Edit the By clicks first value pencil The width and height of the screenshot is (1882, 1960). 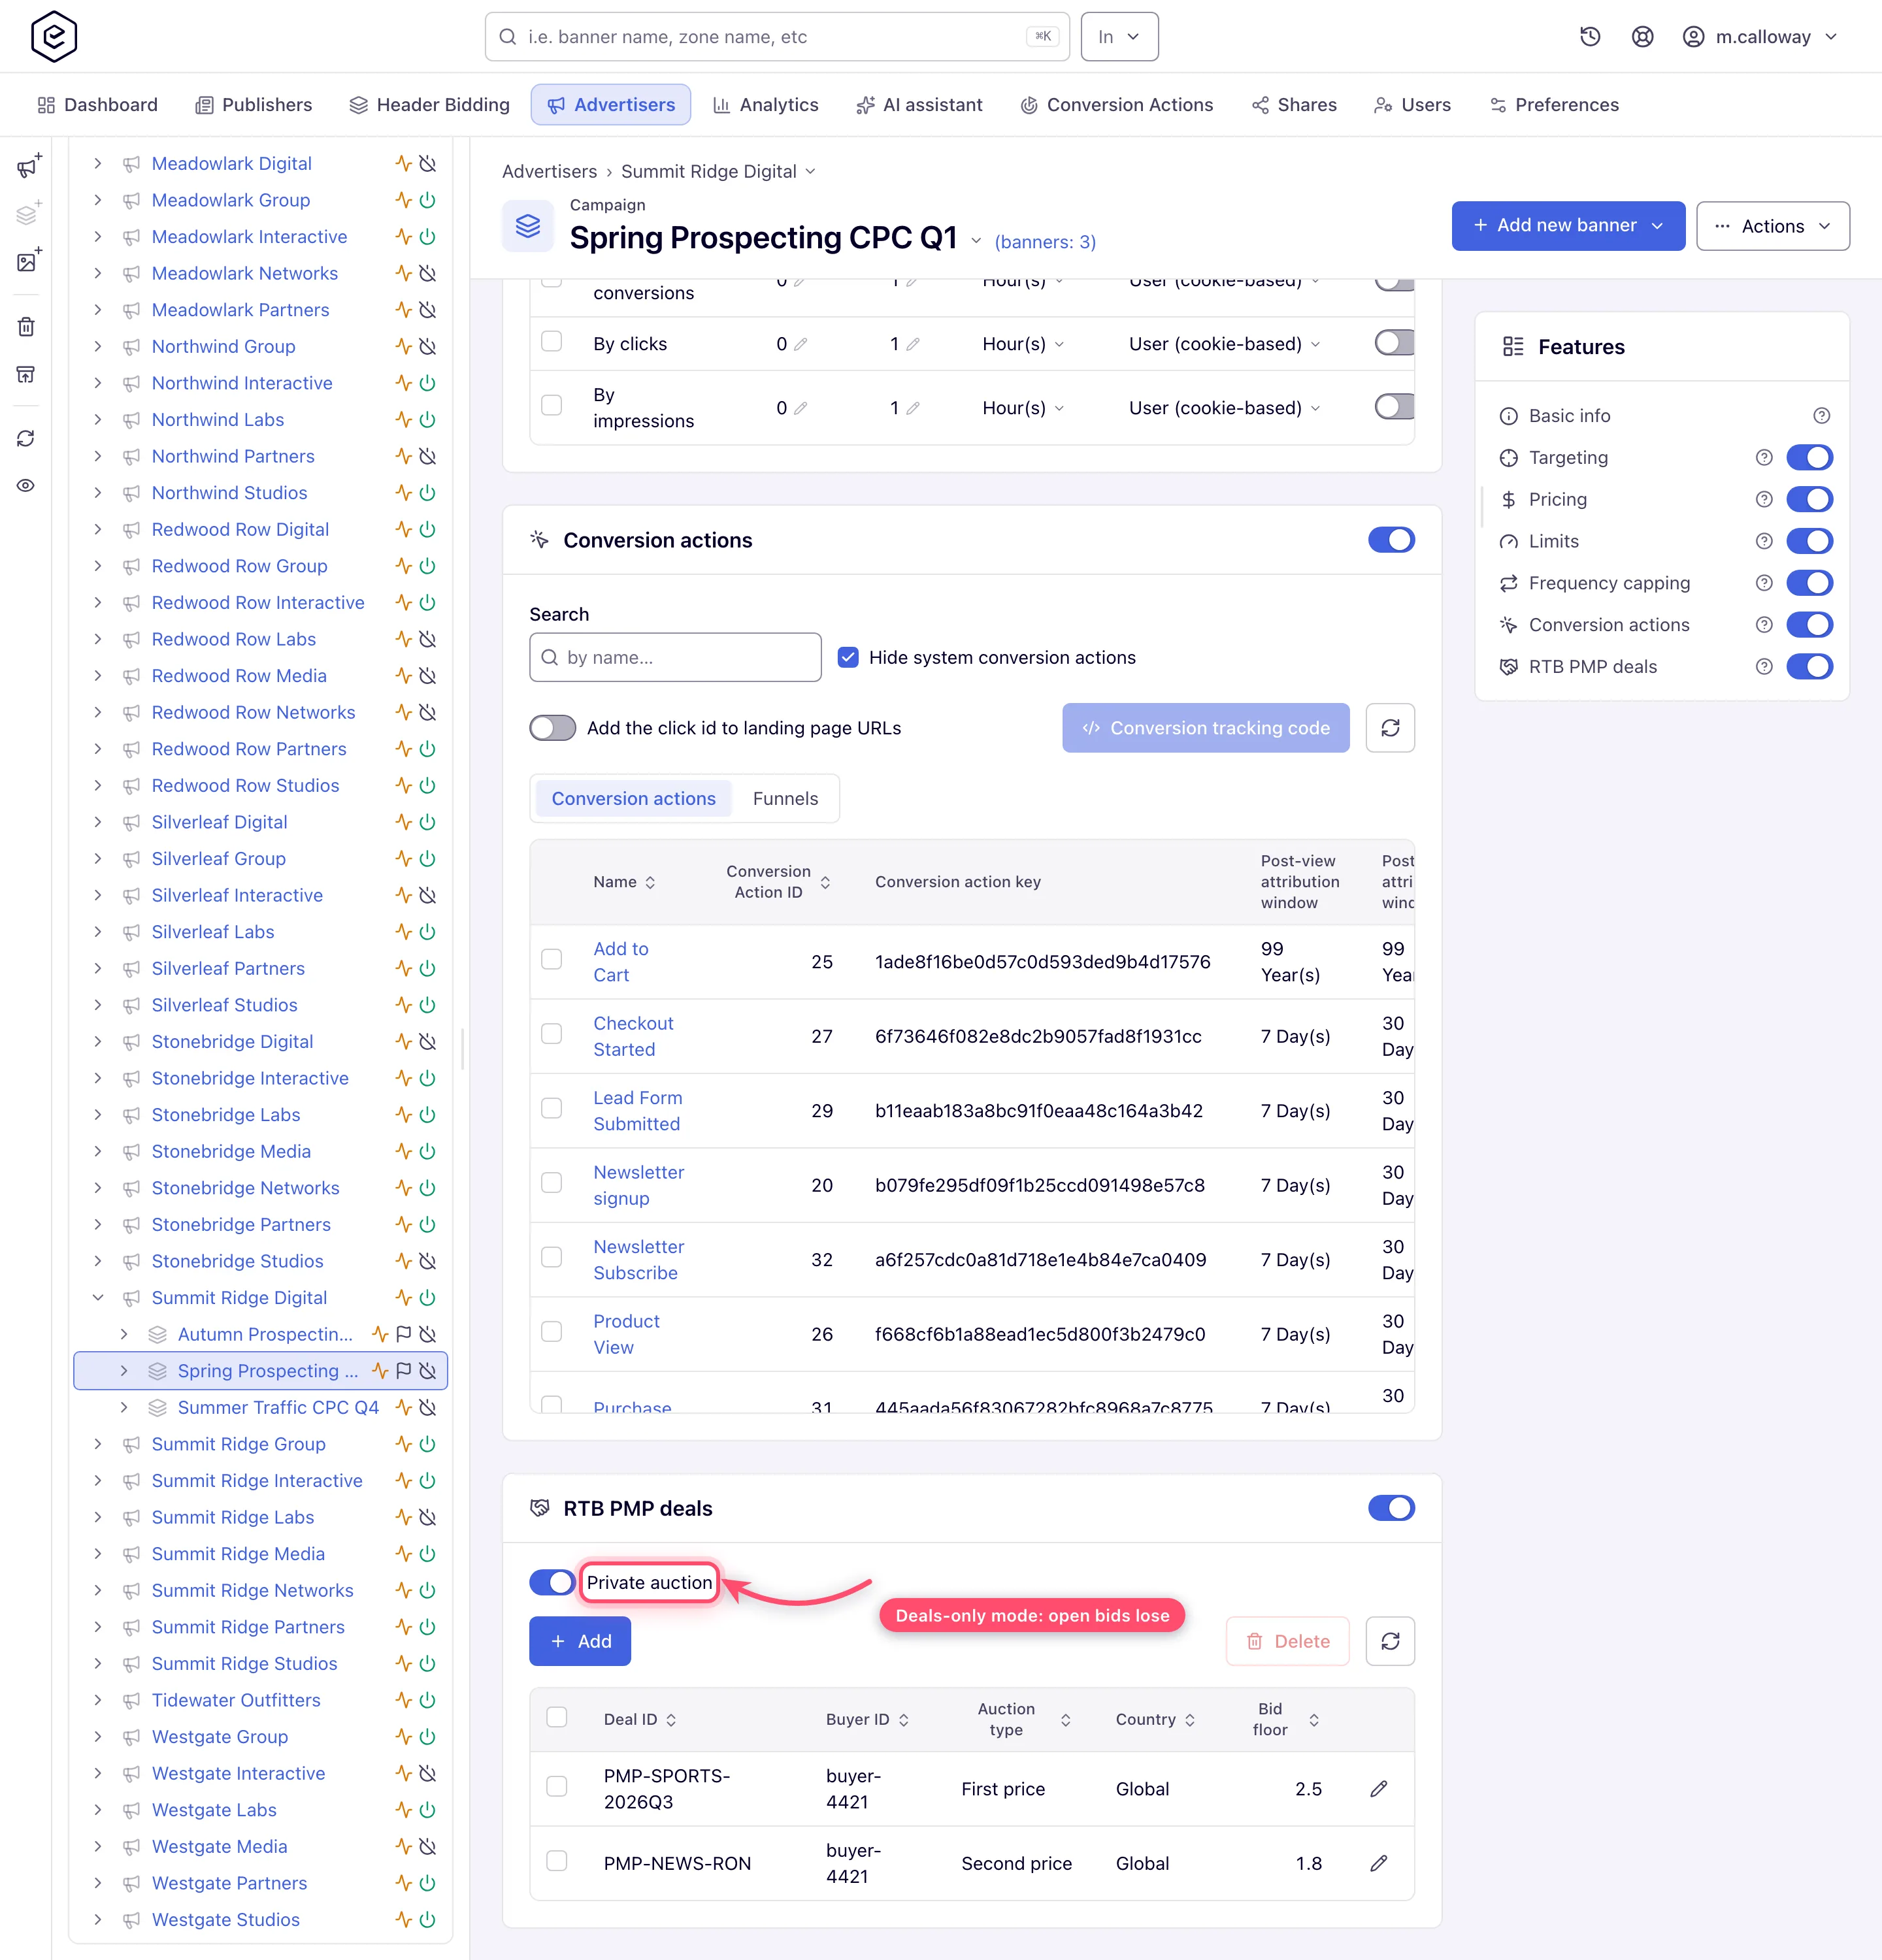[x=800, y=344]
